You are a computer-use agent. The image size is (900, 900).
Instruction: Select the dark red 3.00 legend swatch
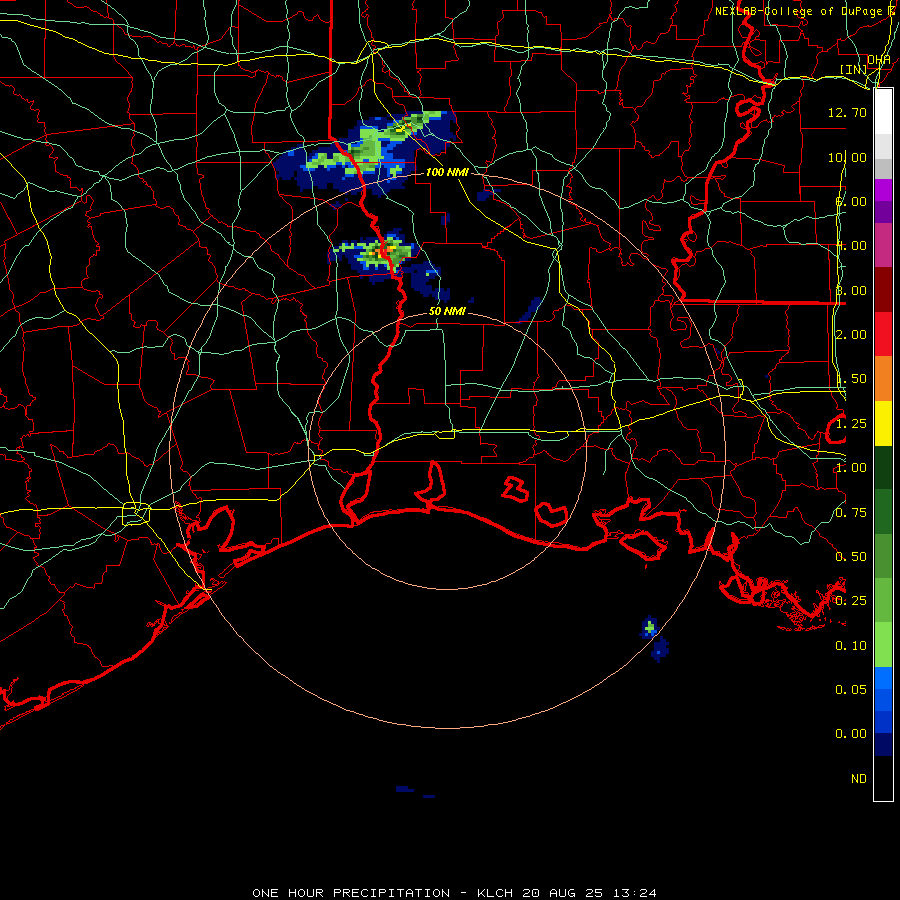pyautogui.click(x=883, y=290)
